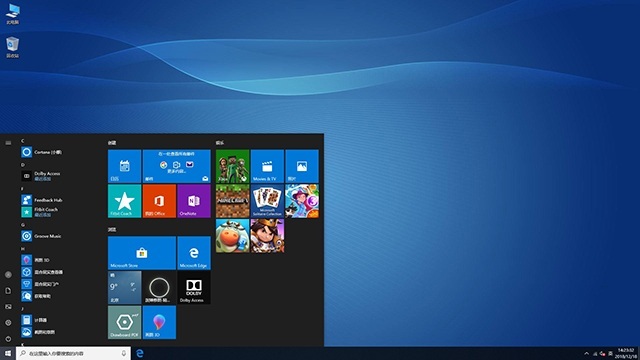
Task: Open the Bubble Witch 3 game tile
Action: tap(302, 201)
